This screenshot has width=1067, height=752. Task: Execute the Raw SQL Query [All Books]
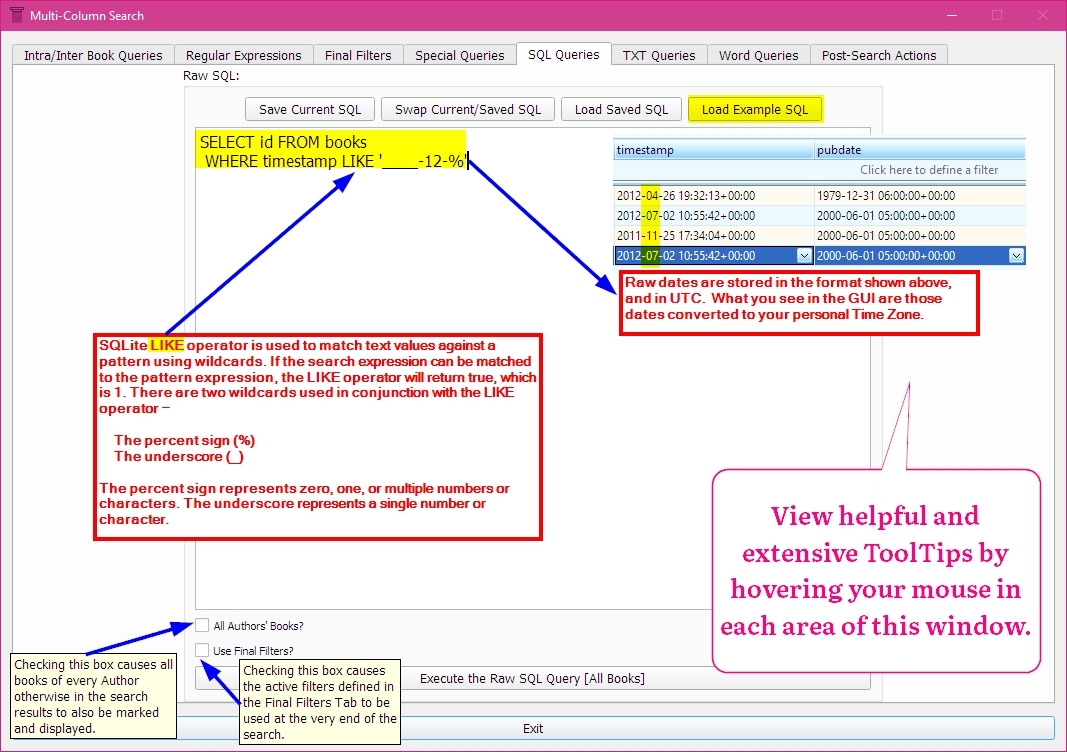532,679
